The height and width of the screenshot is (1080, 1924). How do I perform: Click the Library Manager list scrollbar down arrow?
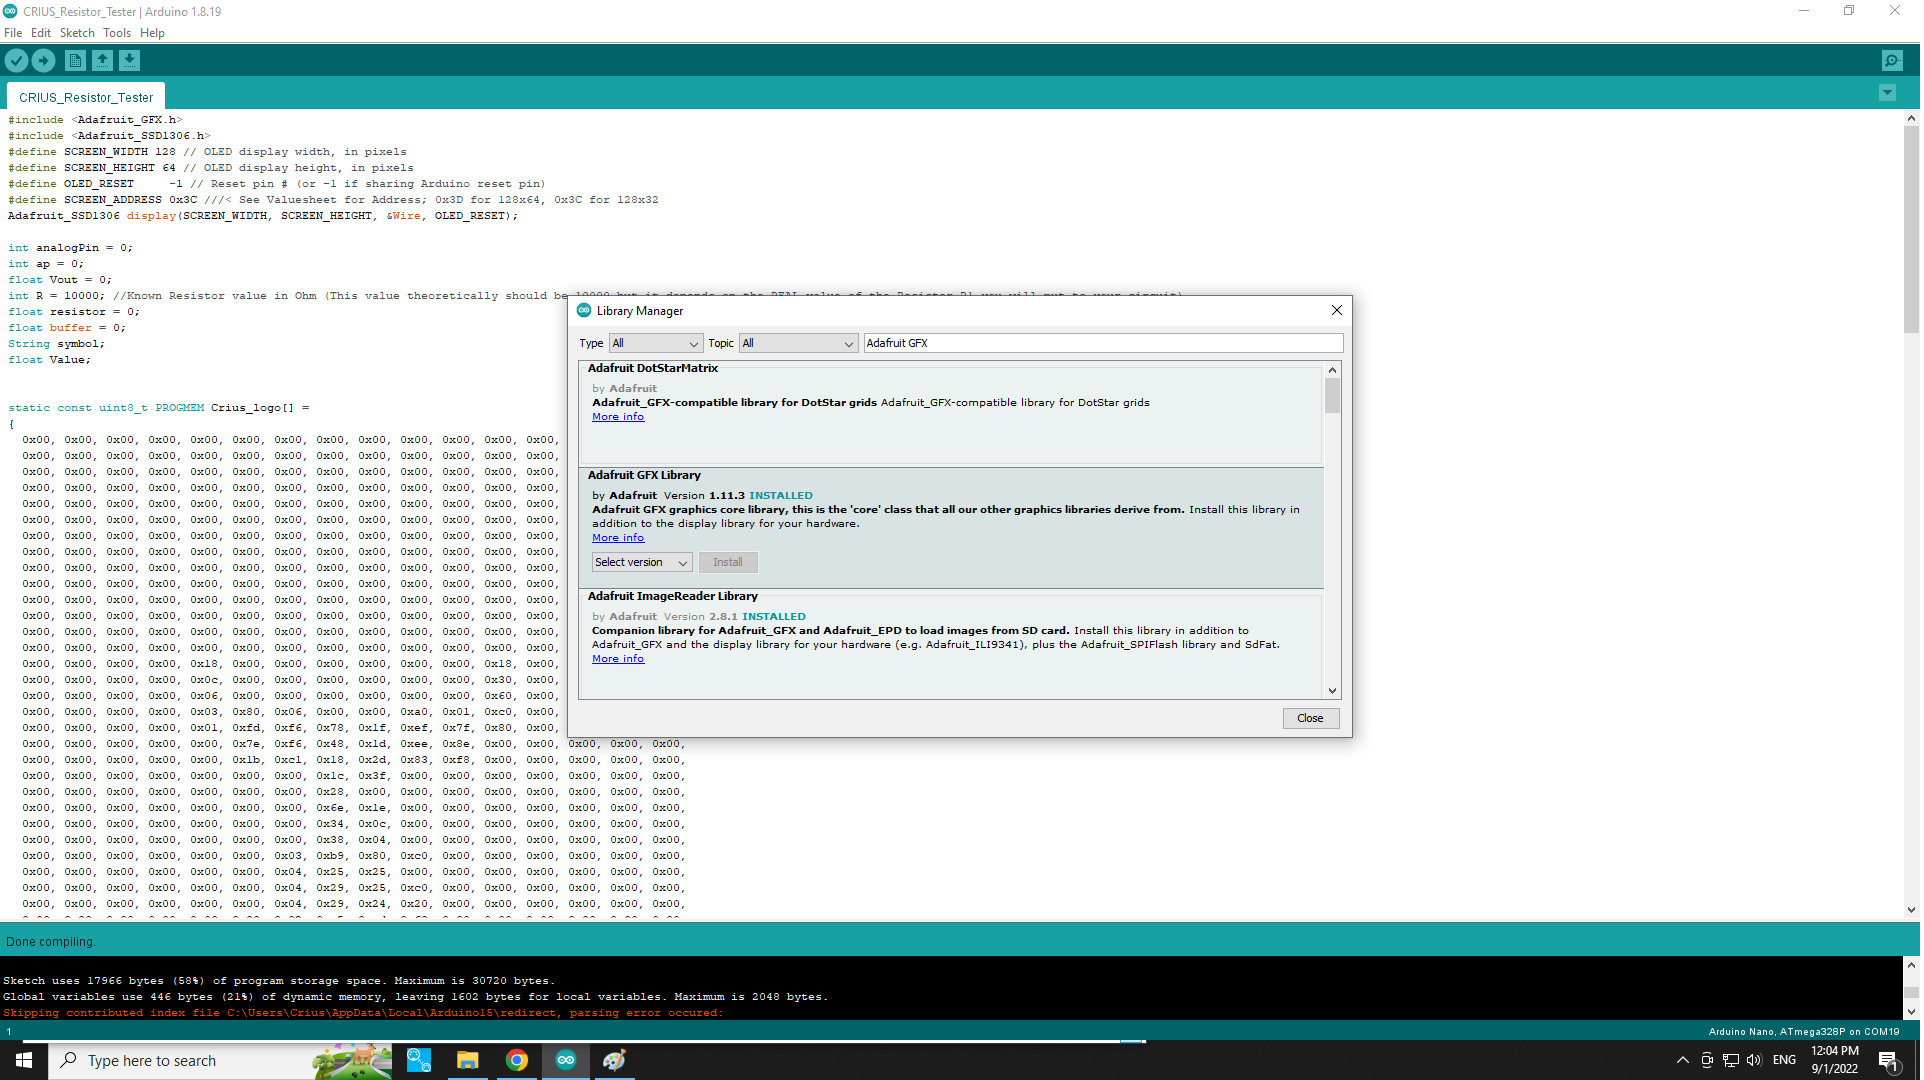click(x=1334, y=691)
